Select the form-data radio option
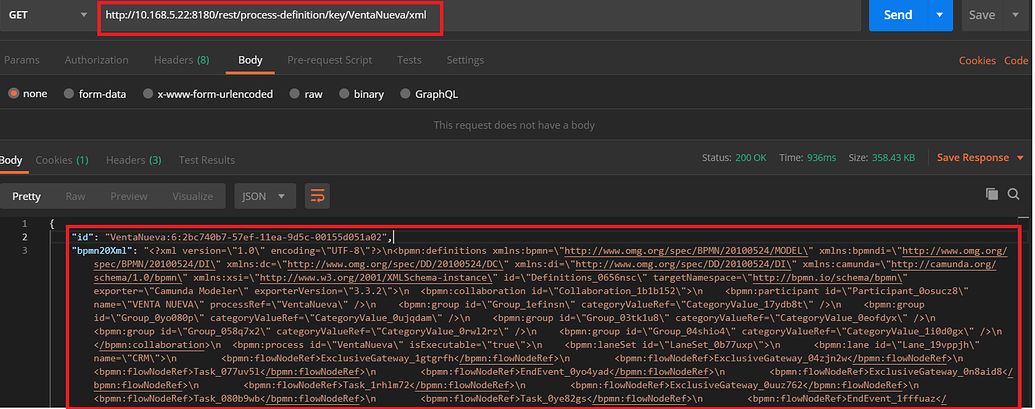This screenshot has width=1035, height=409. coord(69,94)
